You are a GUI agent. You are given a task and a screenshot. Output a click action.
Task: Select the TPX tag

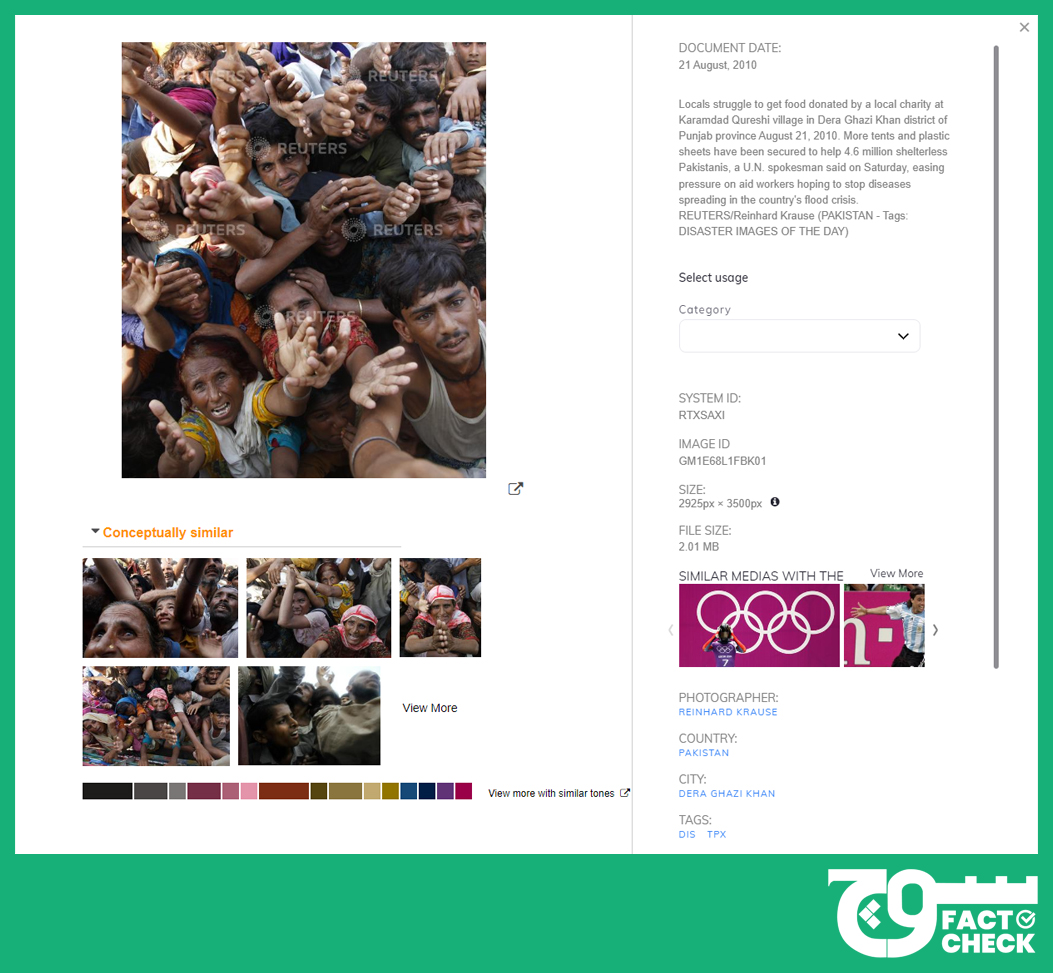tap(716, 835)
